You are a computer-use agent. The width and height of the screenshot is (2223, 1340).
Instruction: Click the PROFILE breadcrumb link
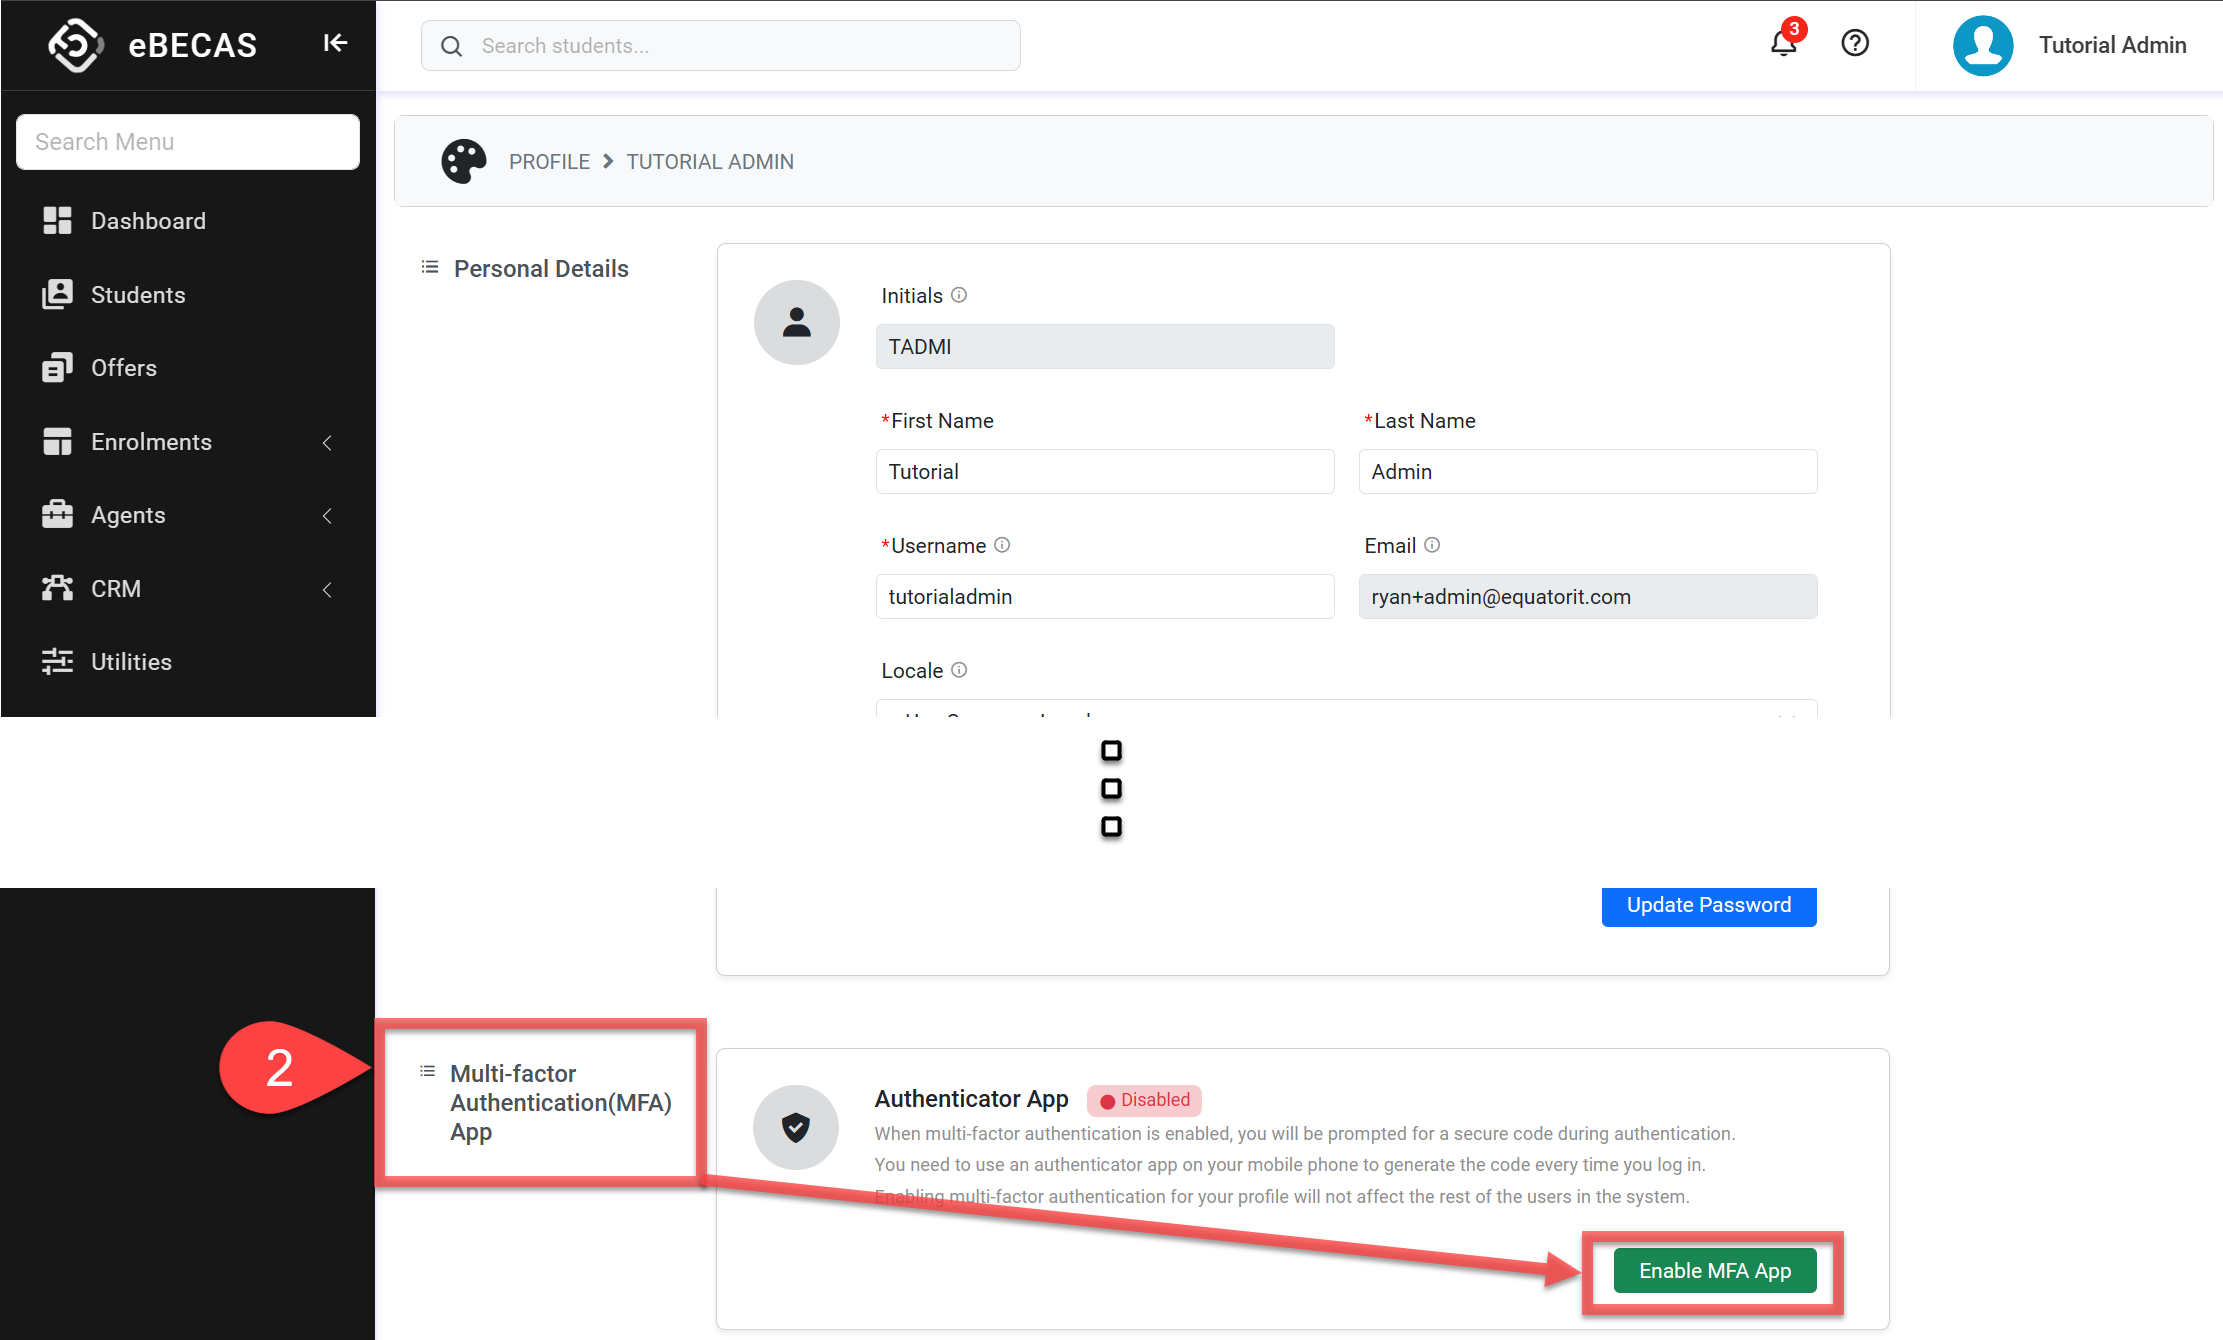(549, 162)
